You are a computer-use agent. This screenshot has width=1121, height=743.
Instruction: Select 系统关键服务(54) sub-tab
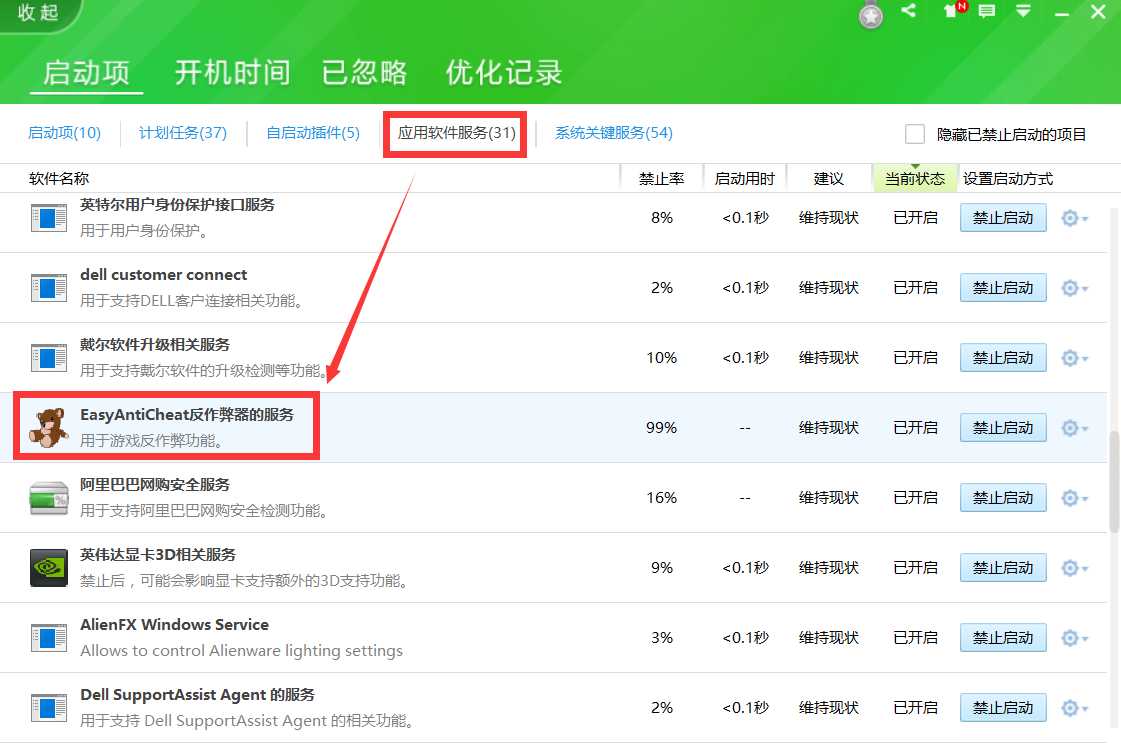pyautogui.click(x=613, y=133)
